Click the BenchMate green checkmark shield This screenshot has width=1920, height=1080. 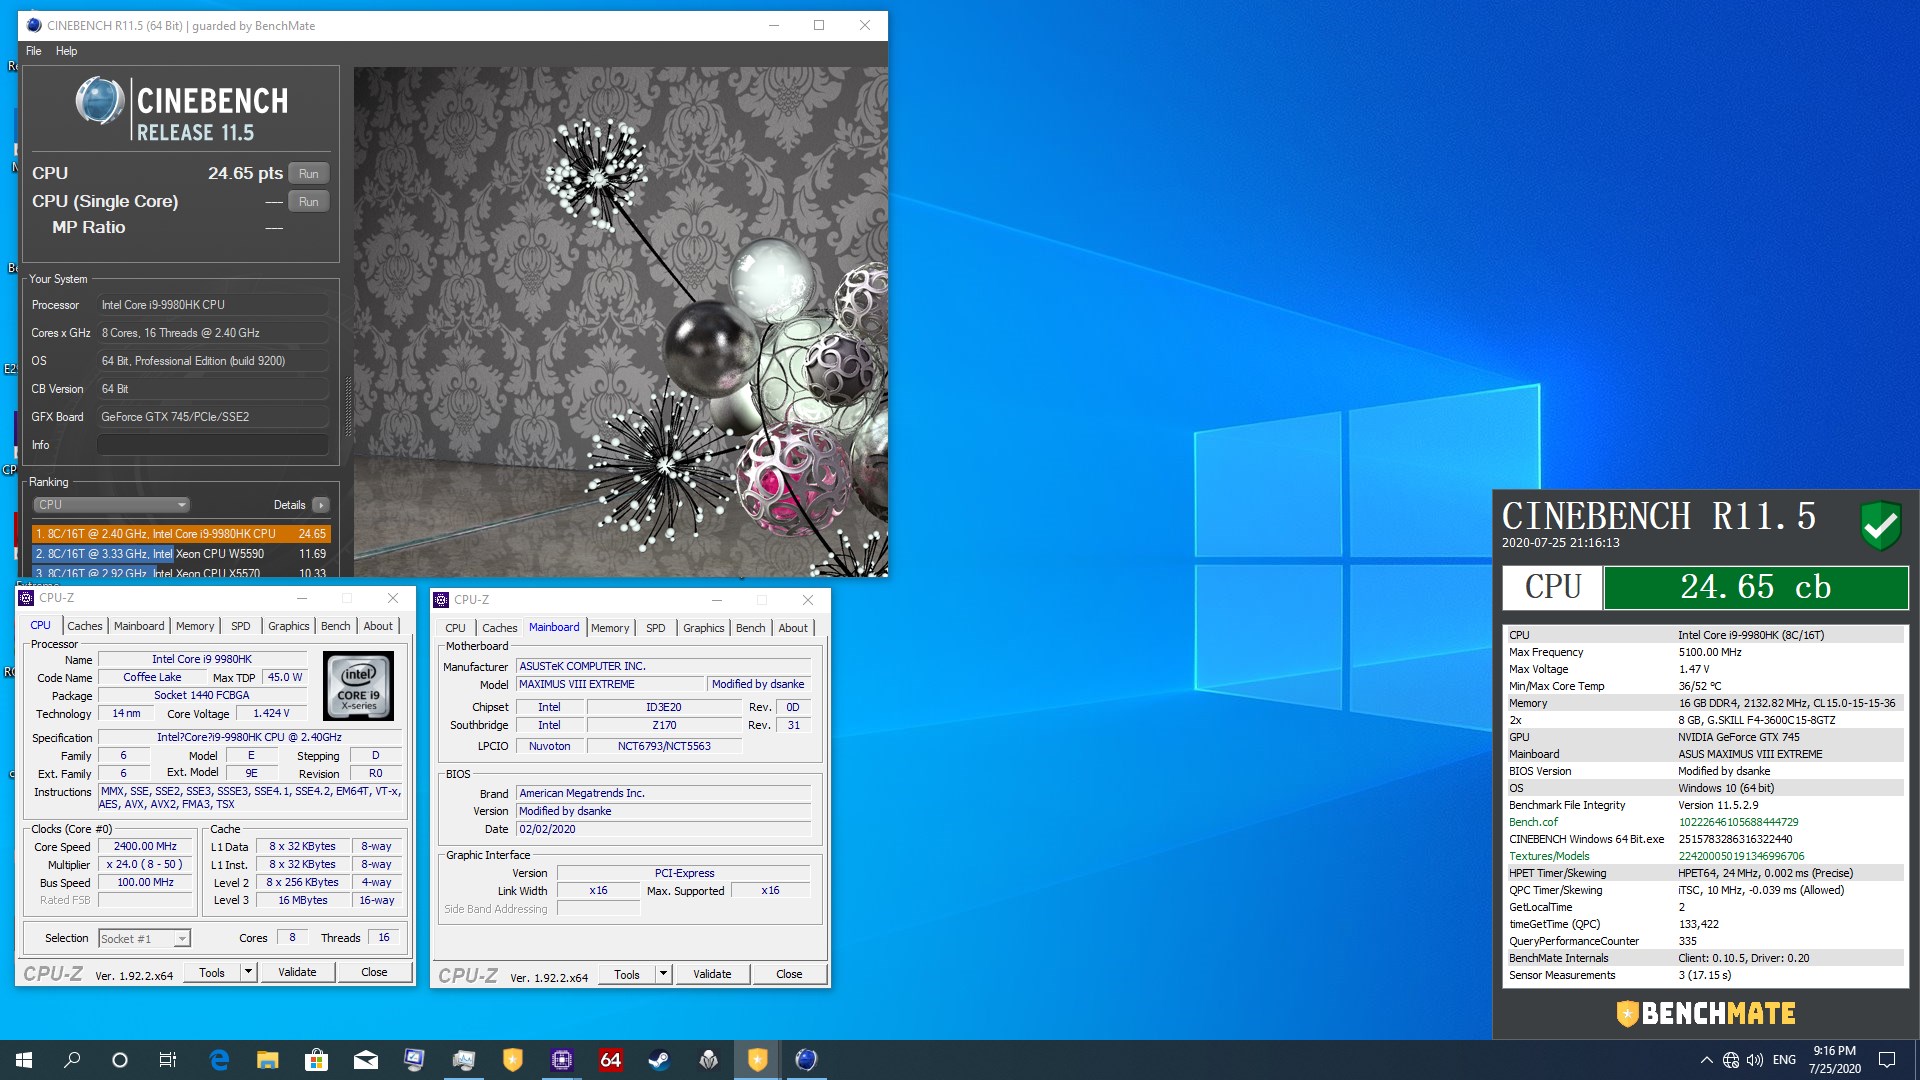pyautogui.click(x=1880, y=524)
